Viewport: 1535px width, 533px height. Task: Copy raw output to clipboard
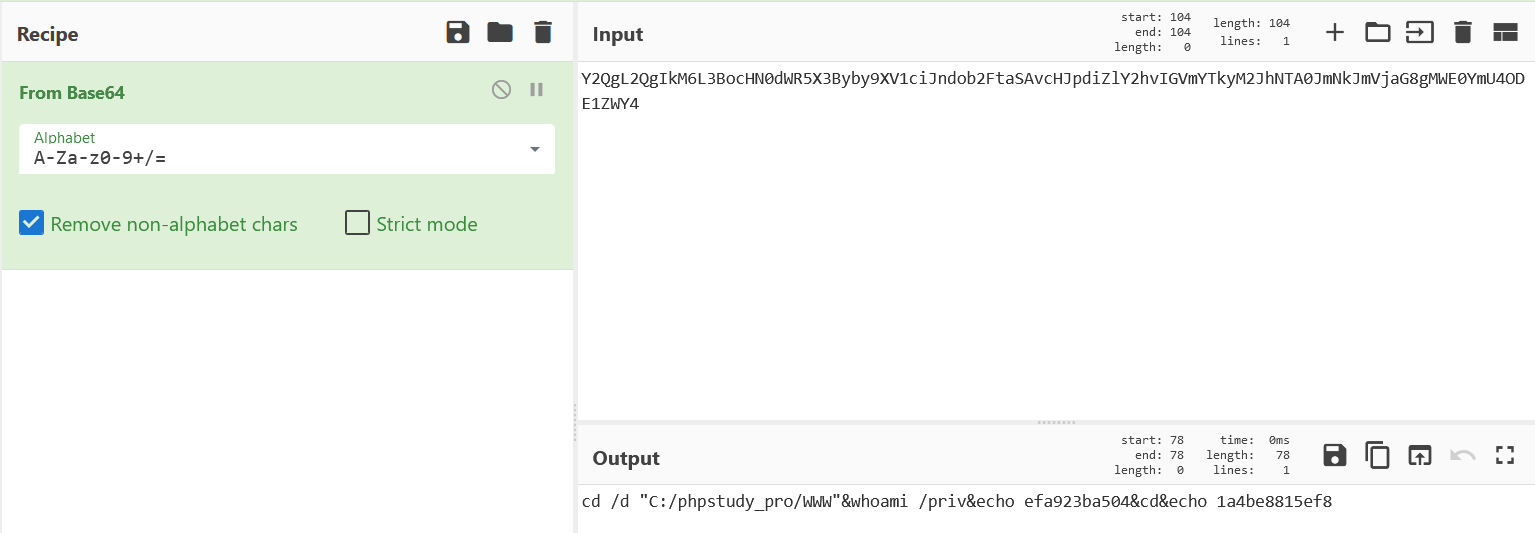1378,456
